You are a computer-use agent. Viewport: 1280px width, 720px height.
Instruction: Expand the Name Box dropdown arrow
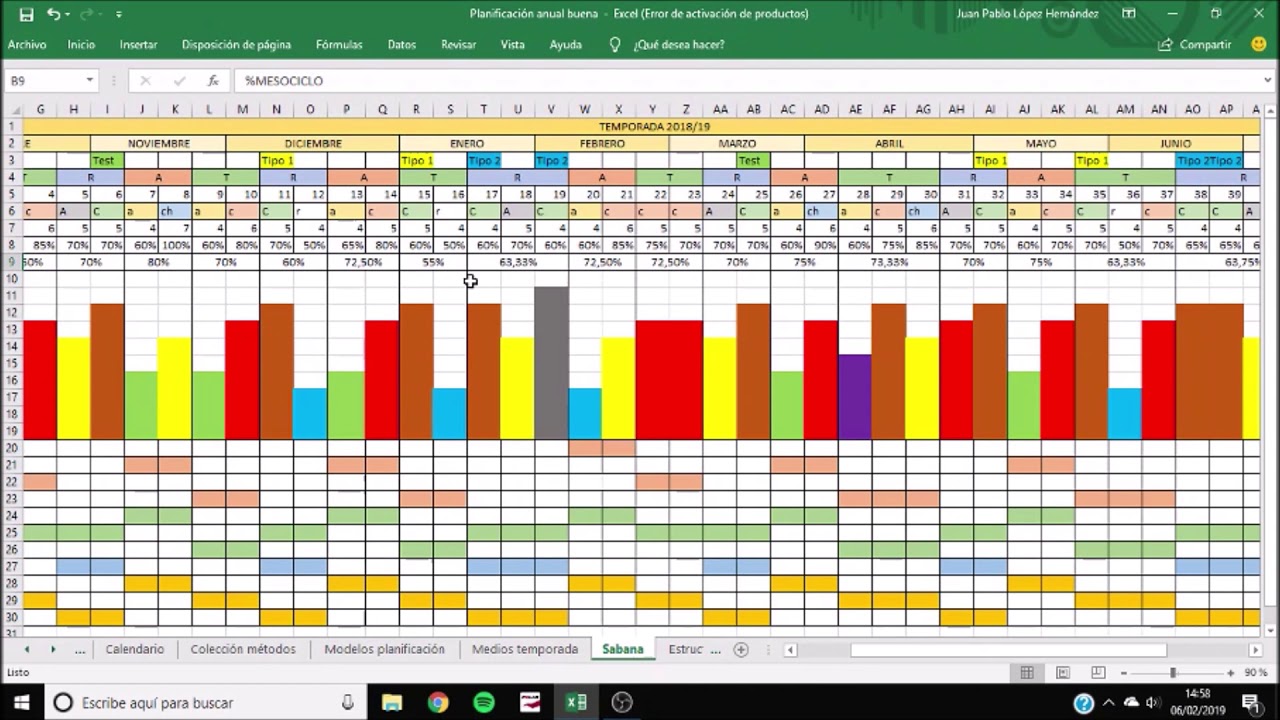pyautogui.click(x=89, y=80)
